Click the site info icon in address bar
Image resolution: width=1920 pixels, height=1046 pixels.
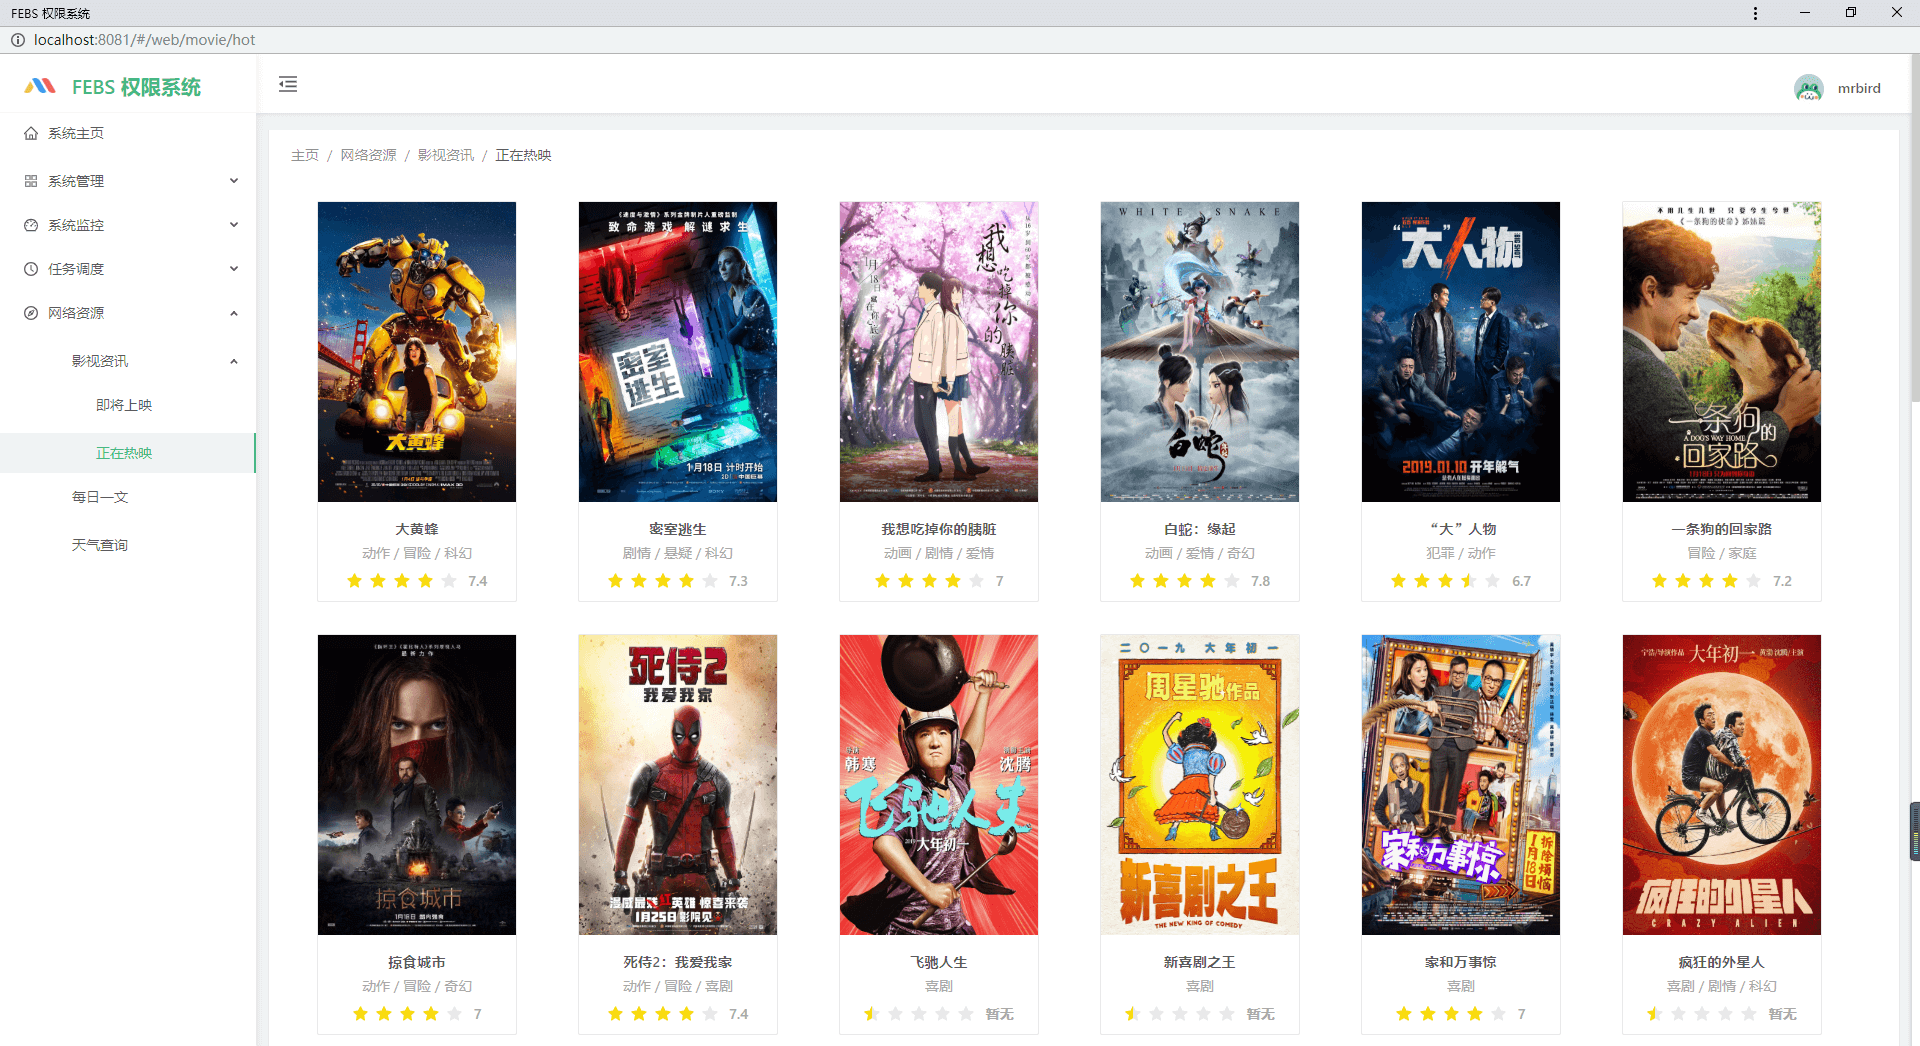[x=17, y=40]
